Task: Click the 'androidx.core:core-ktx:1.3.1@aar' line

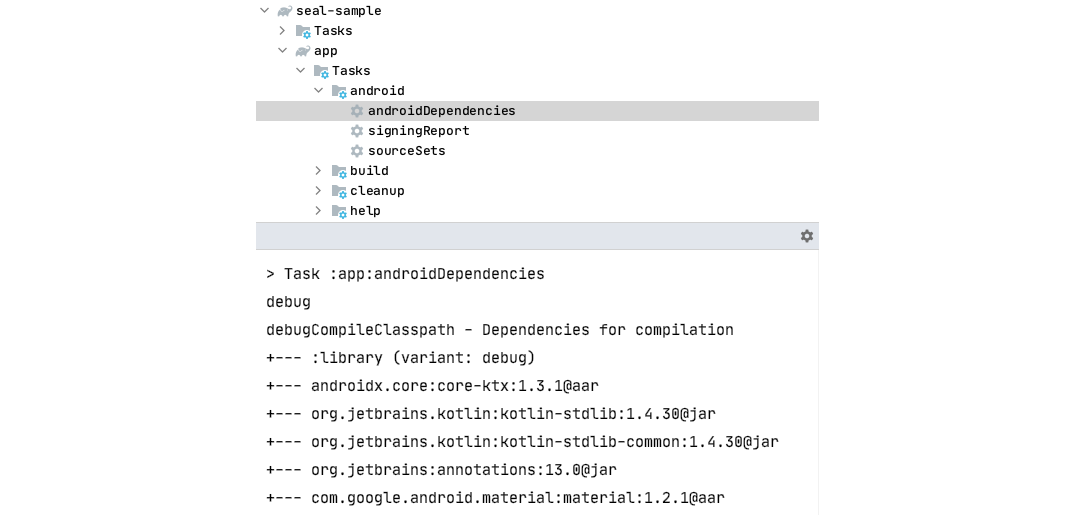Action: 433,386
